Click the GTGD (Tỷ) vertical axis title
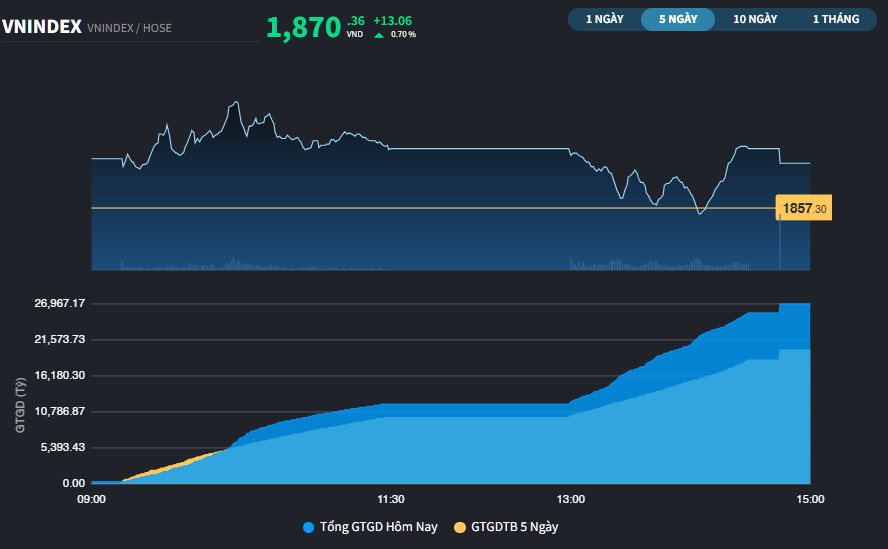Image resolution: width=888 pixels, height=549 pixels. [x=19, y=405]
